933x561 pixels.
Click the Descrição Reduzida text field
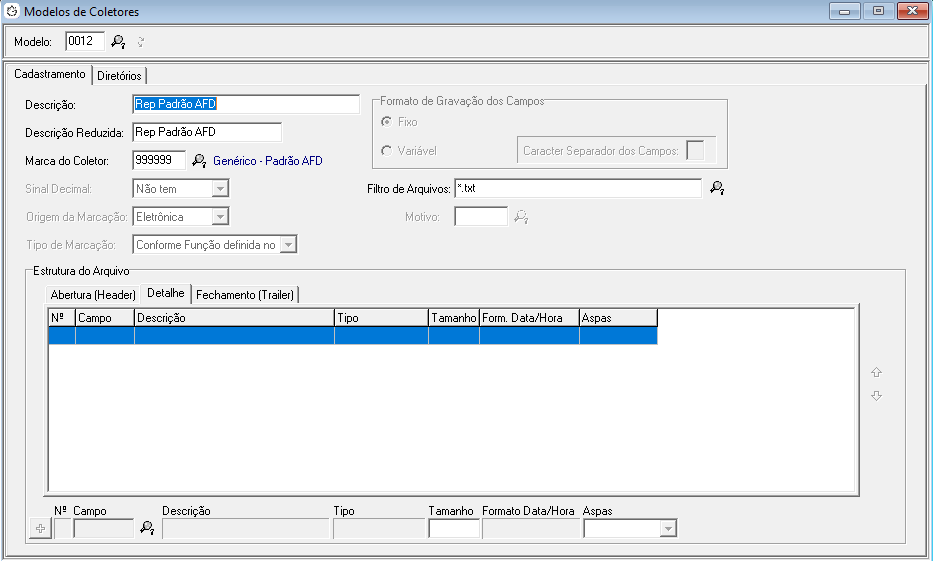click(206, 132)
